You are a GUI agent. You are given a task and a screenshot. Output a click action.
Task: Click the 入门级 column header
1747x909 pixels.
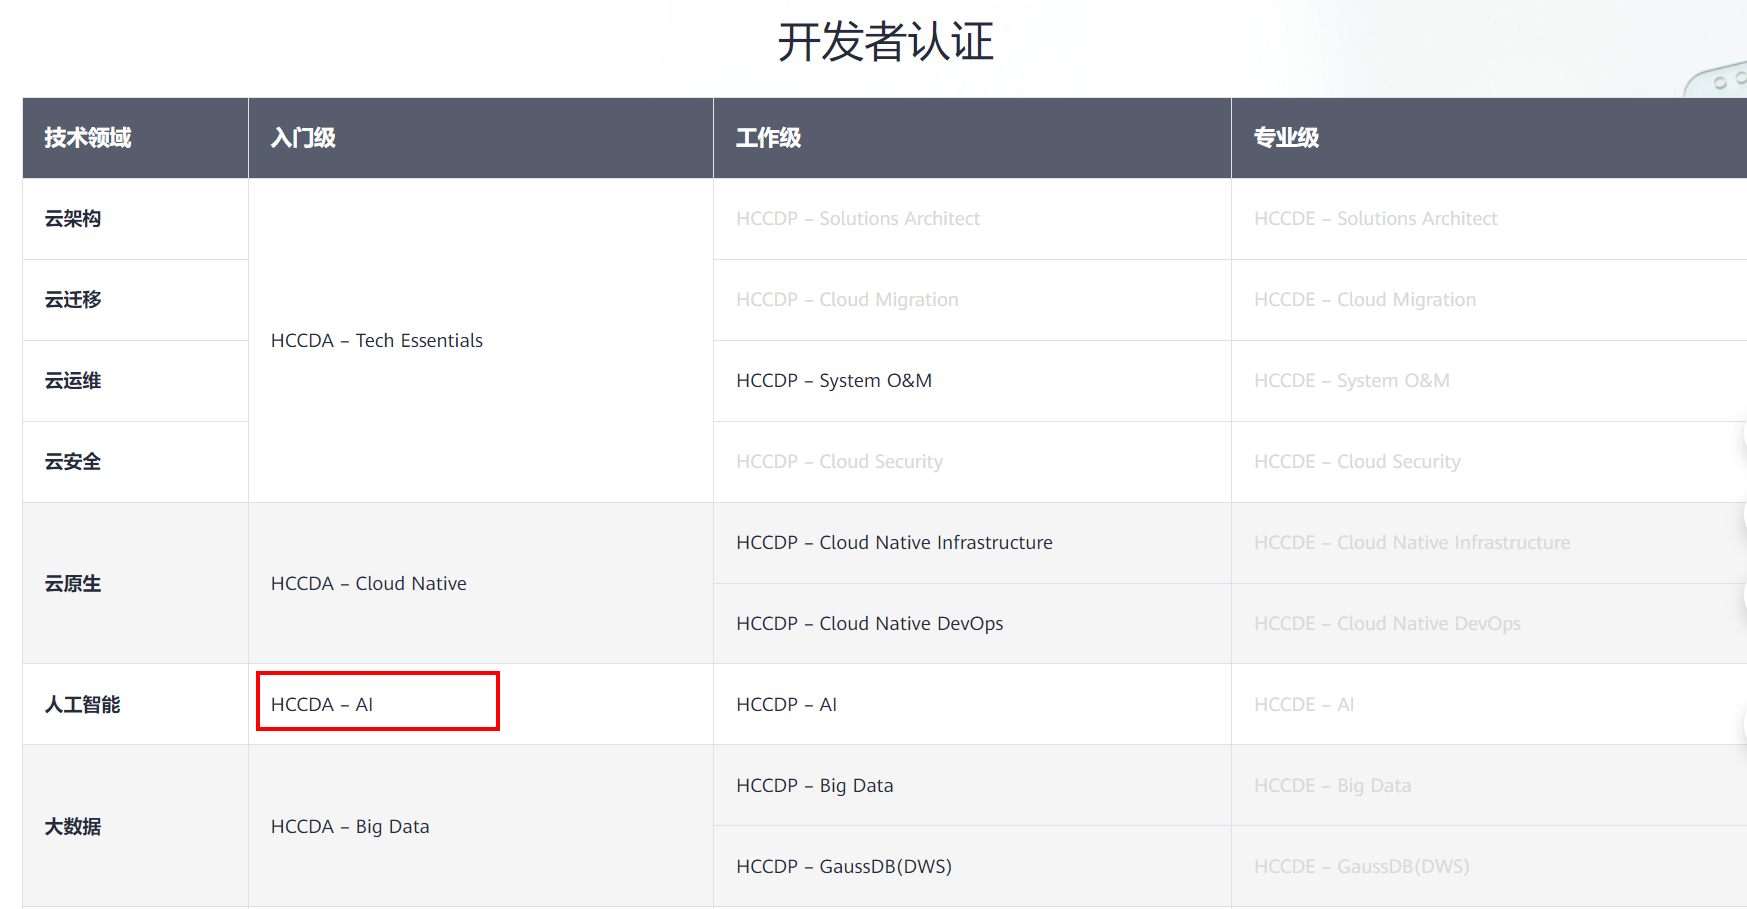(x=303, y=138)
